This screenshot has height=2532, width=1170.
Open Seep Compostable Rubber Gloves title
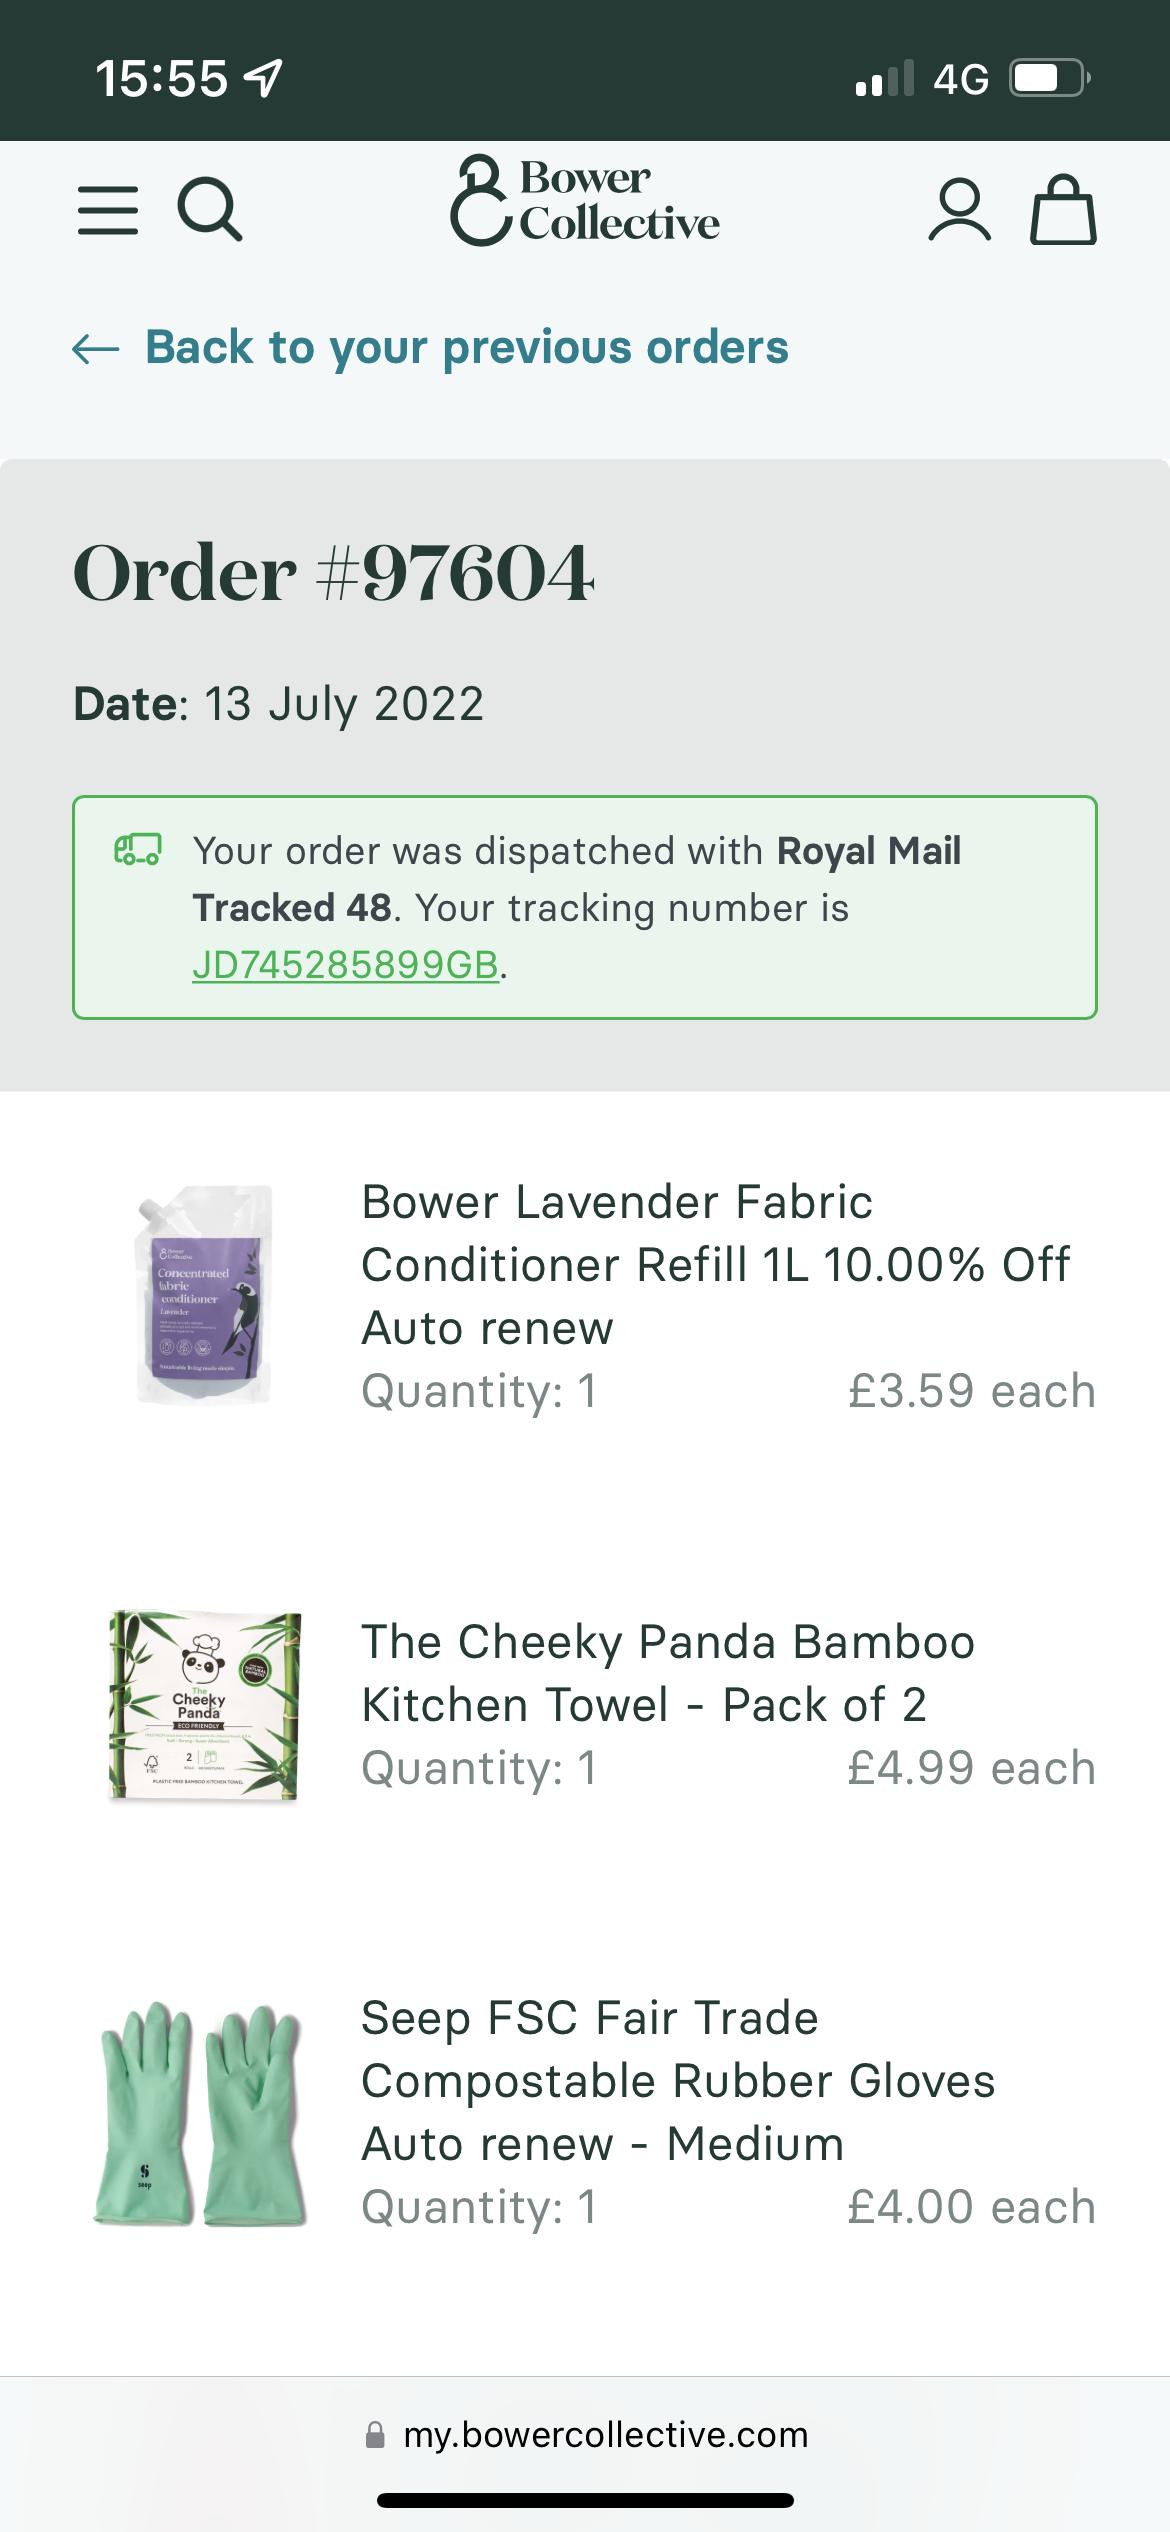click(678, 2081)
